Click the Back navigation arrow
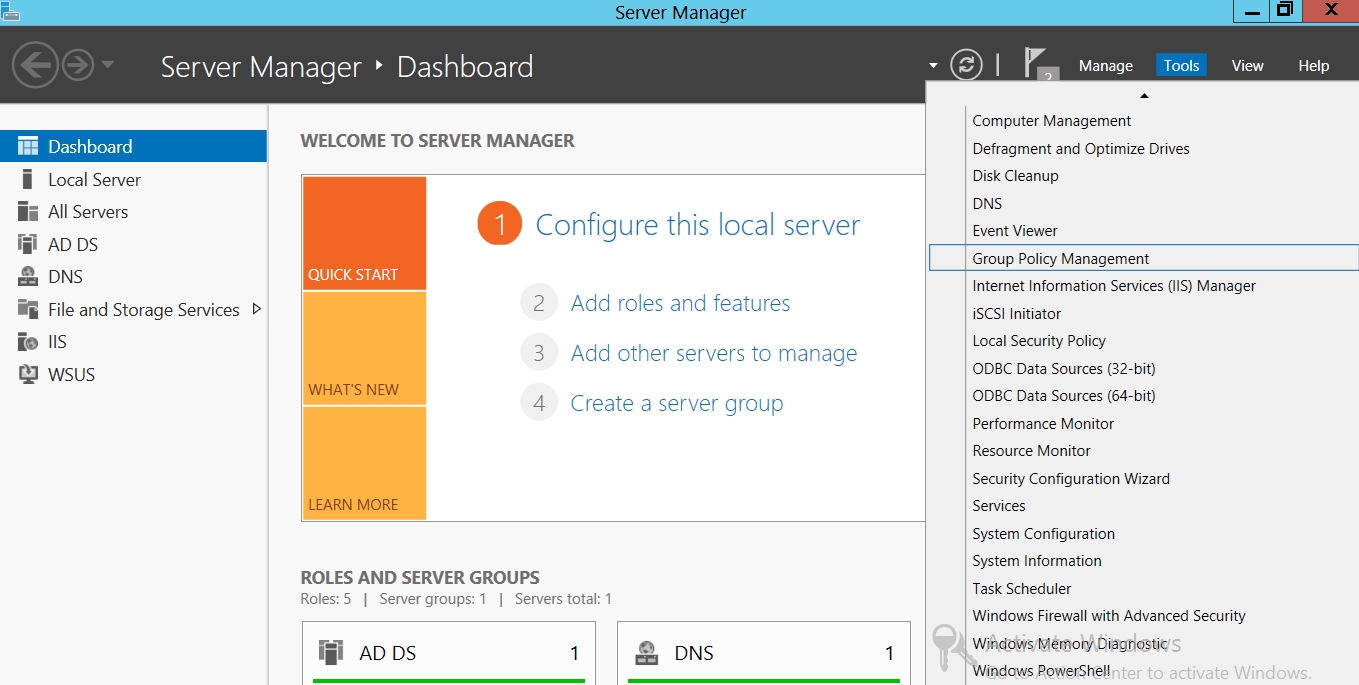Image resolution: width=1359 pixels, height=685 pixels. [35, 66]
